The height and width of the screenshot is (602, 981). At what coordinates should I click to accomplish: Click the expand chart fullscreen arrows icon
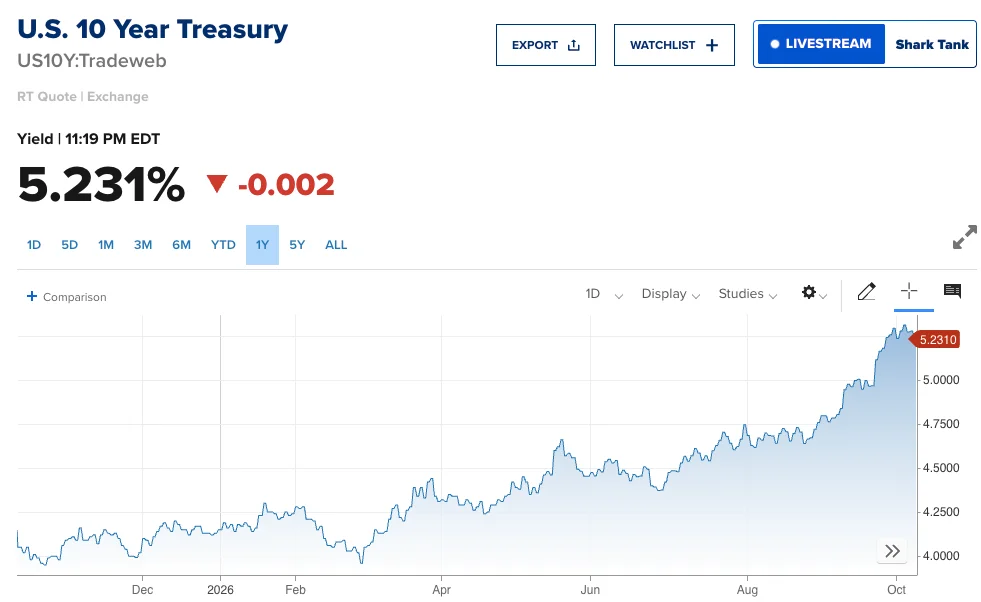[964, 237]
